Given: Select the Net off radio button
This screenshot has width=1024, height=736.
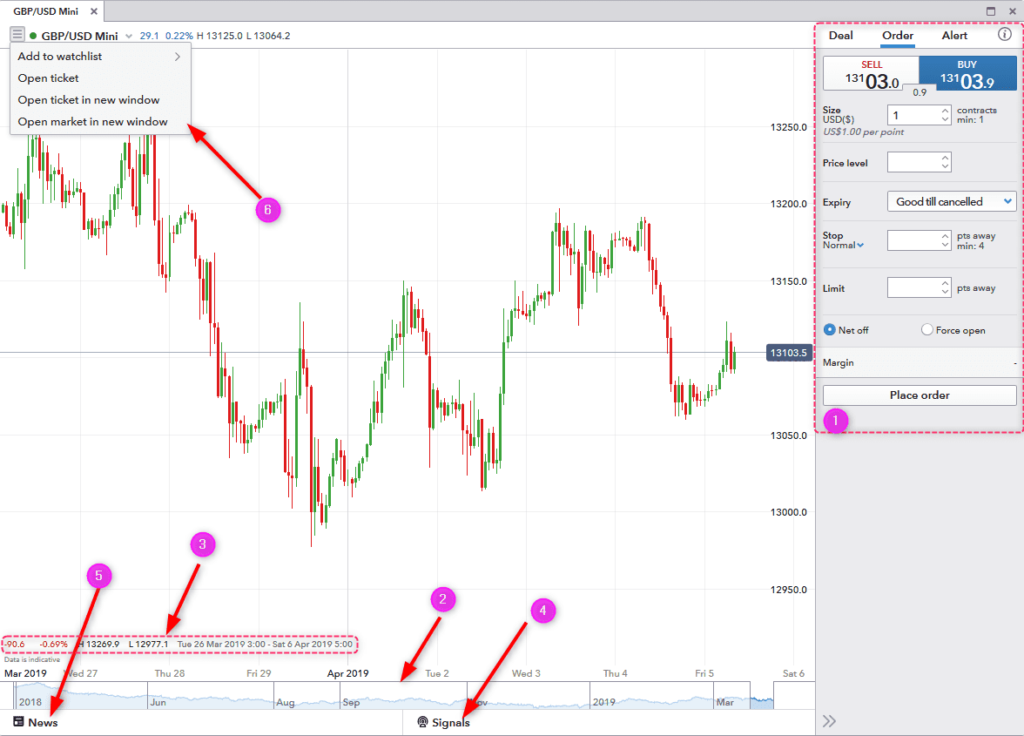Looking at the screenshot, I should [830, 329].
